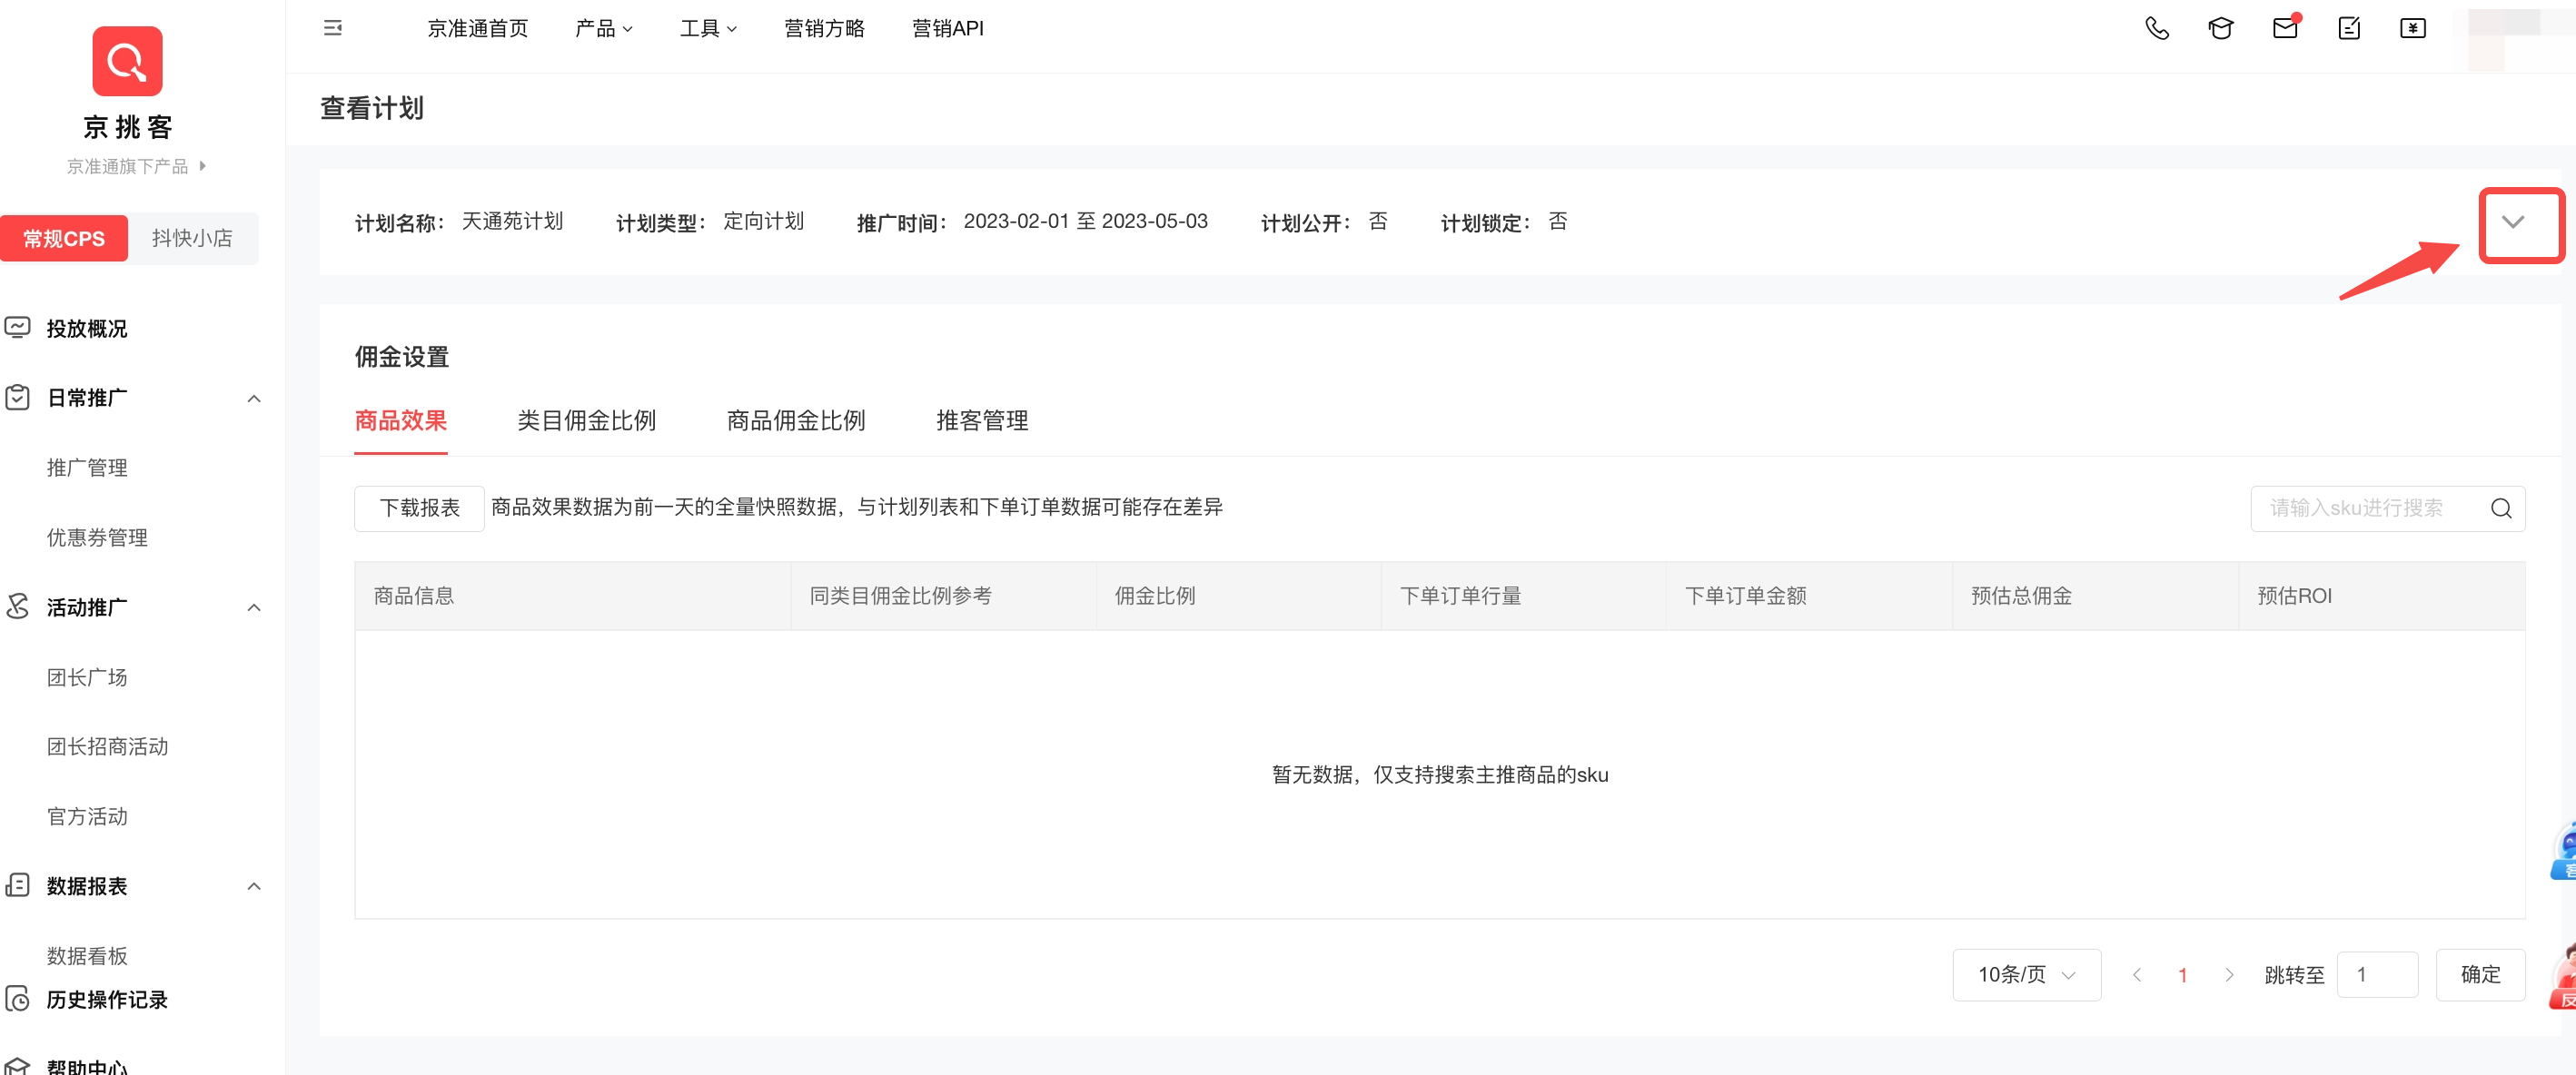Open 团长广场 in sidebar
This screenshot has height=1075, width=2576.
coord(87,677)
